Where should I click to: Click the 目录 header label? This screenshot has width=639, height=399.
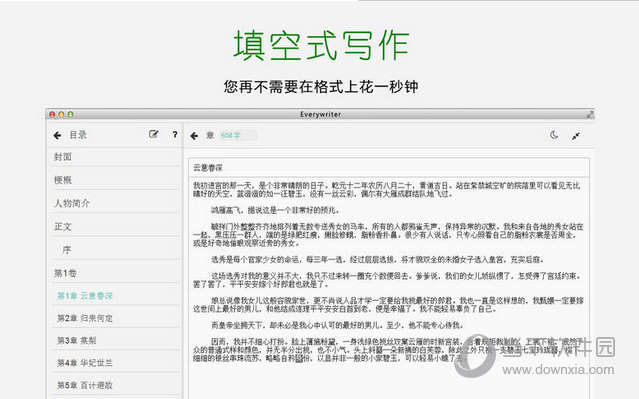point(78,135)
